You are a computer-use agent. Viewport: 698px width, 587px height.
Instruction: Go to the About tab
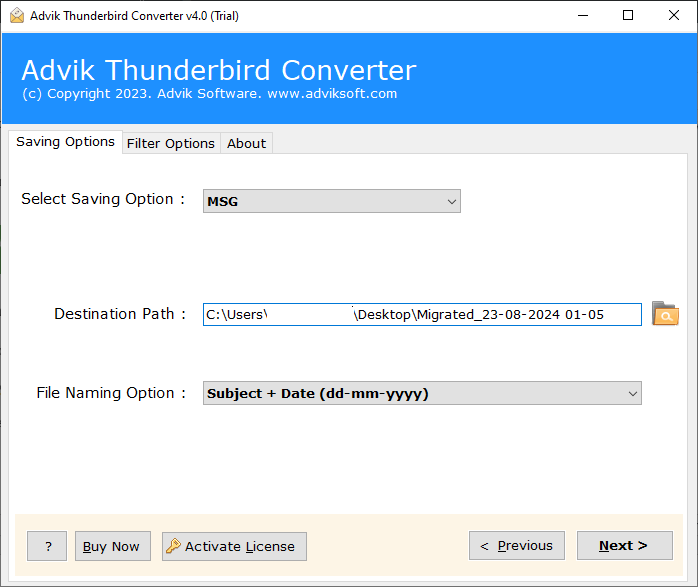click(x=246, y=143)
